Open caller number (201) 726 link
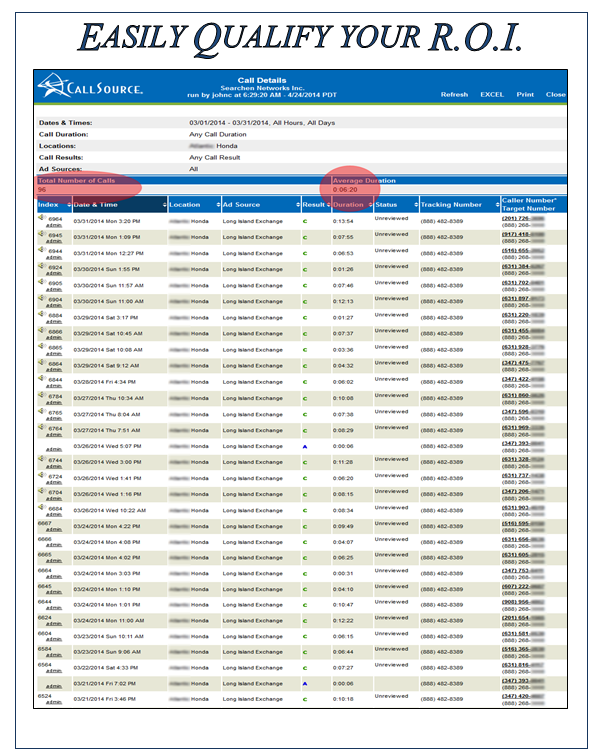 click(523, 218)
